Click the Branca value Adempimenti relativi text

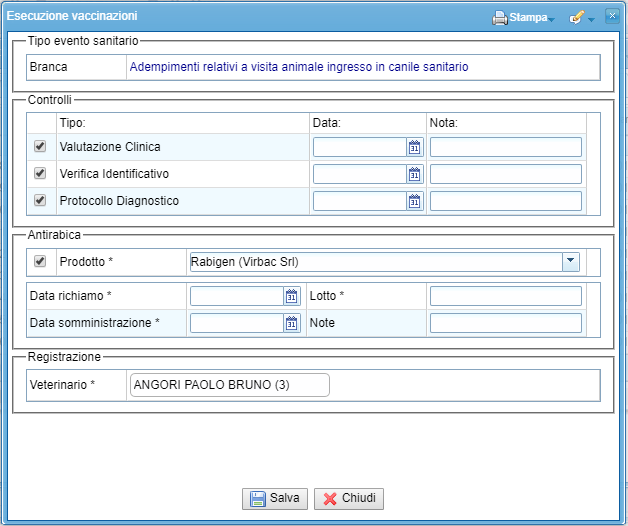(x=299, y=67)
